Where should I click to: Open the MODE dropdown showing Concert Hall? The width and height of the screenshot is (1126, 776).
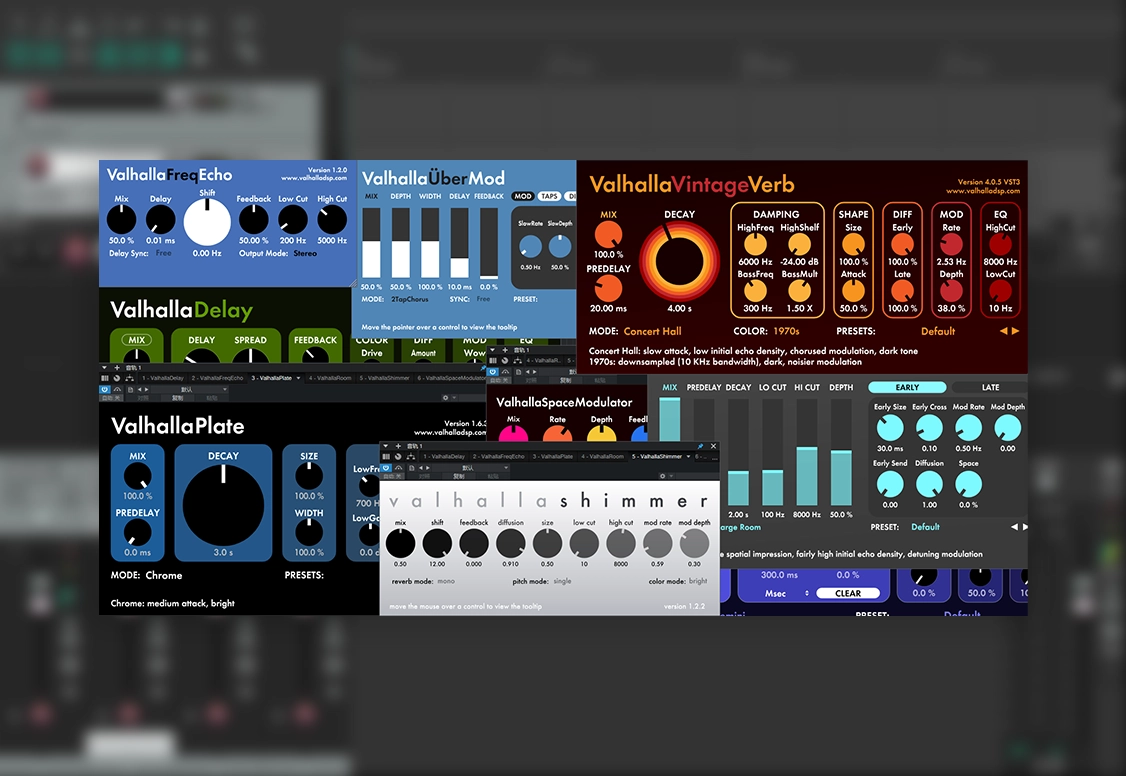[654, 331]
